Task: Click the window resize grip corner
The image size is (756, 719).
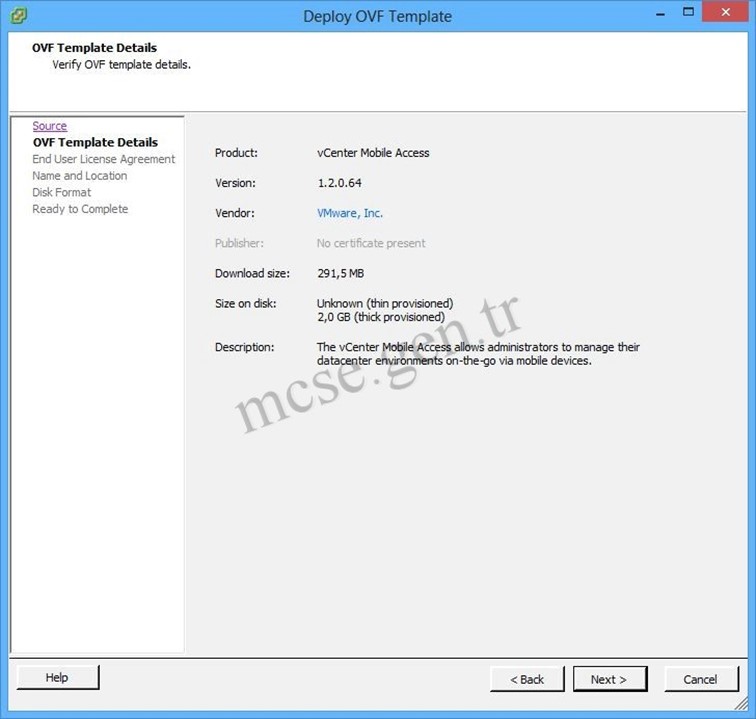Action: 742,704
